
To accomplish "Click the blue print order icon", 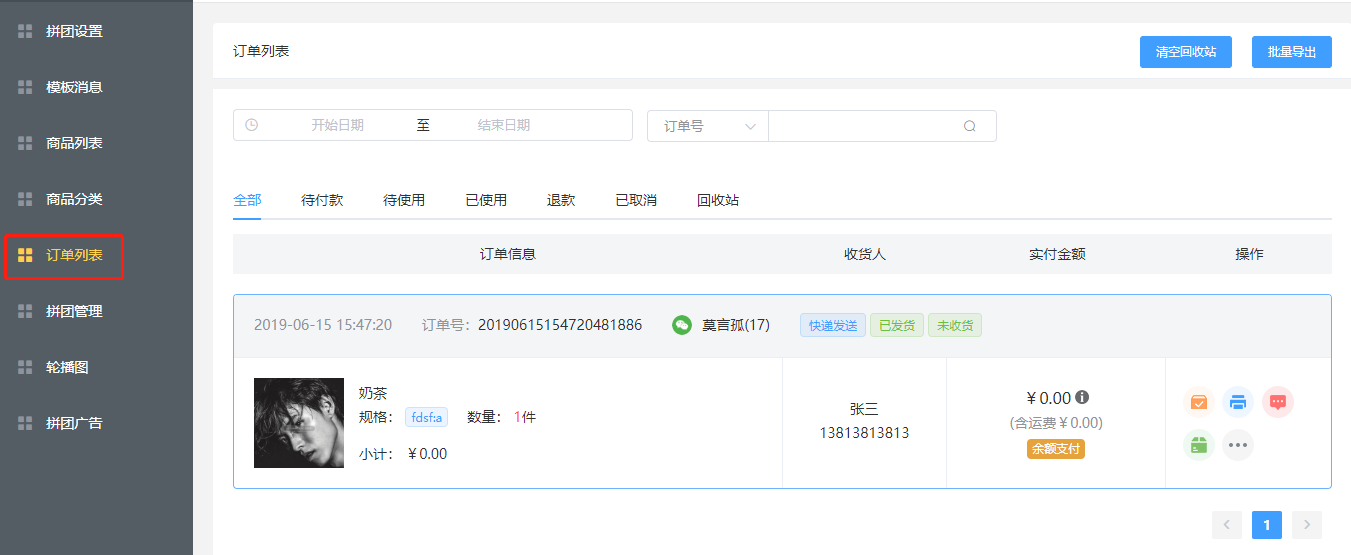I will (1238, 403).
